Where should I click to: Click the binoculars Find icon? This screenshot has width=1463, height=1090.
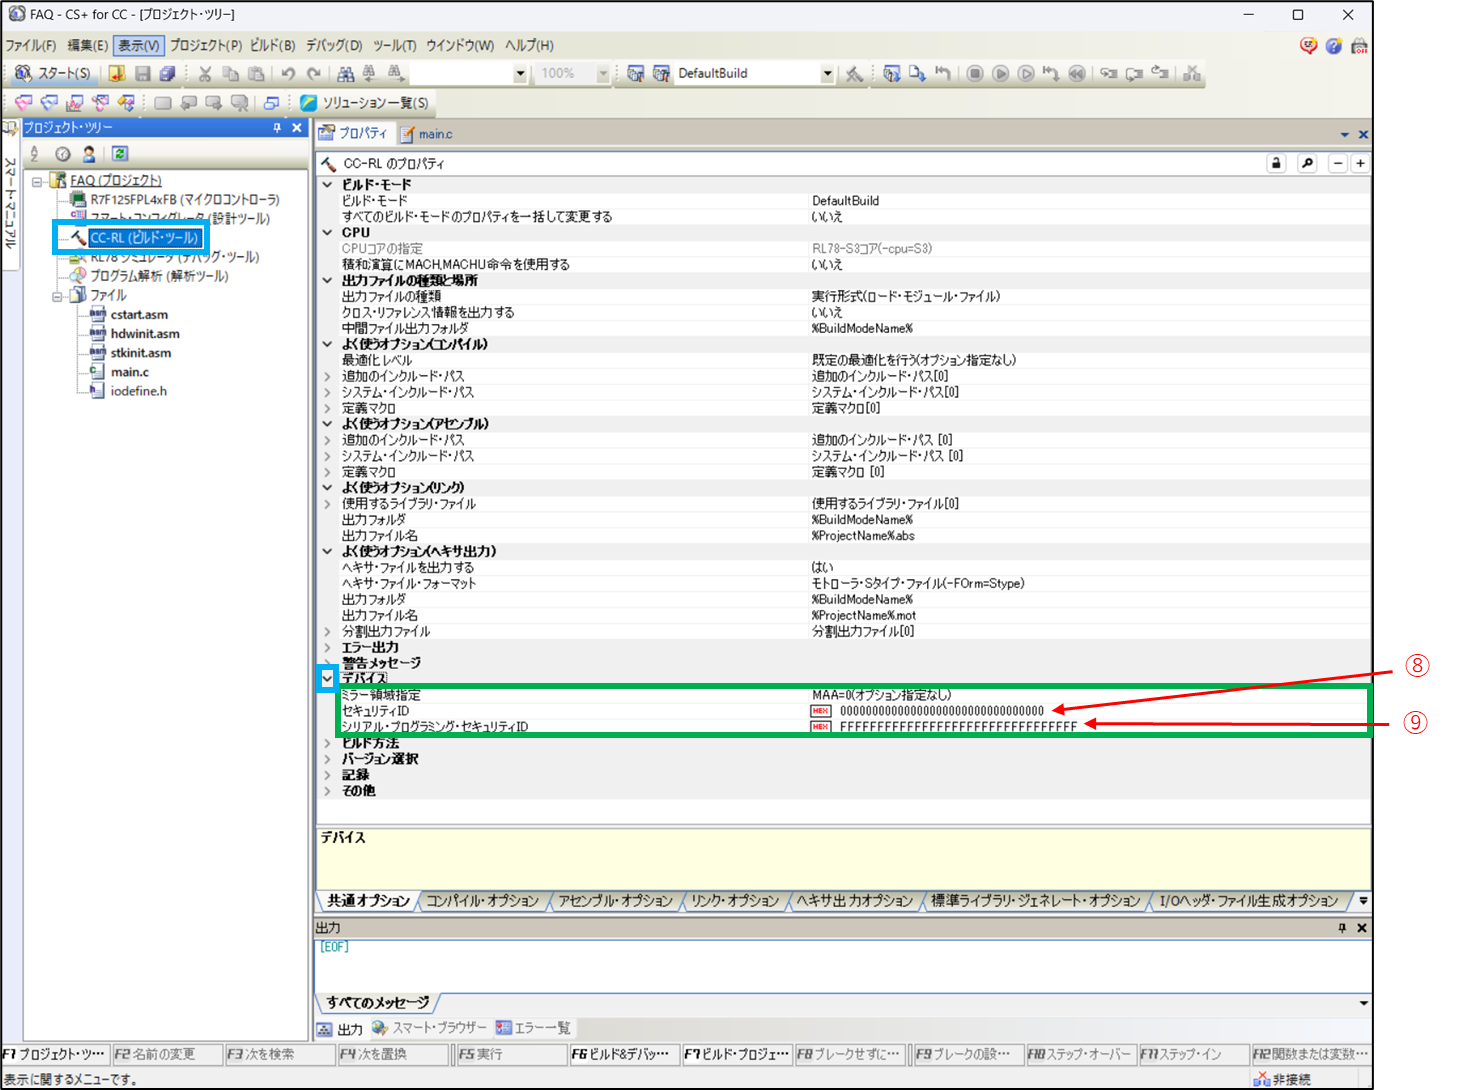[346, 73]
